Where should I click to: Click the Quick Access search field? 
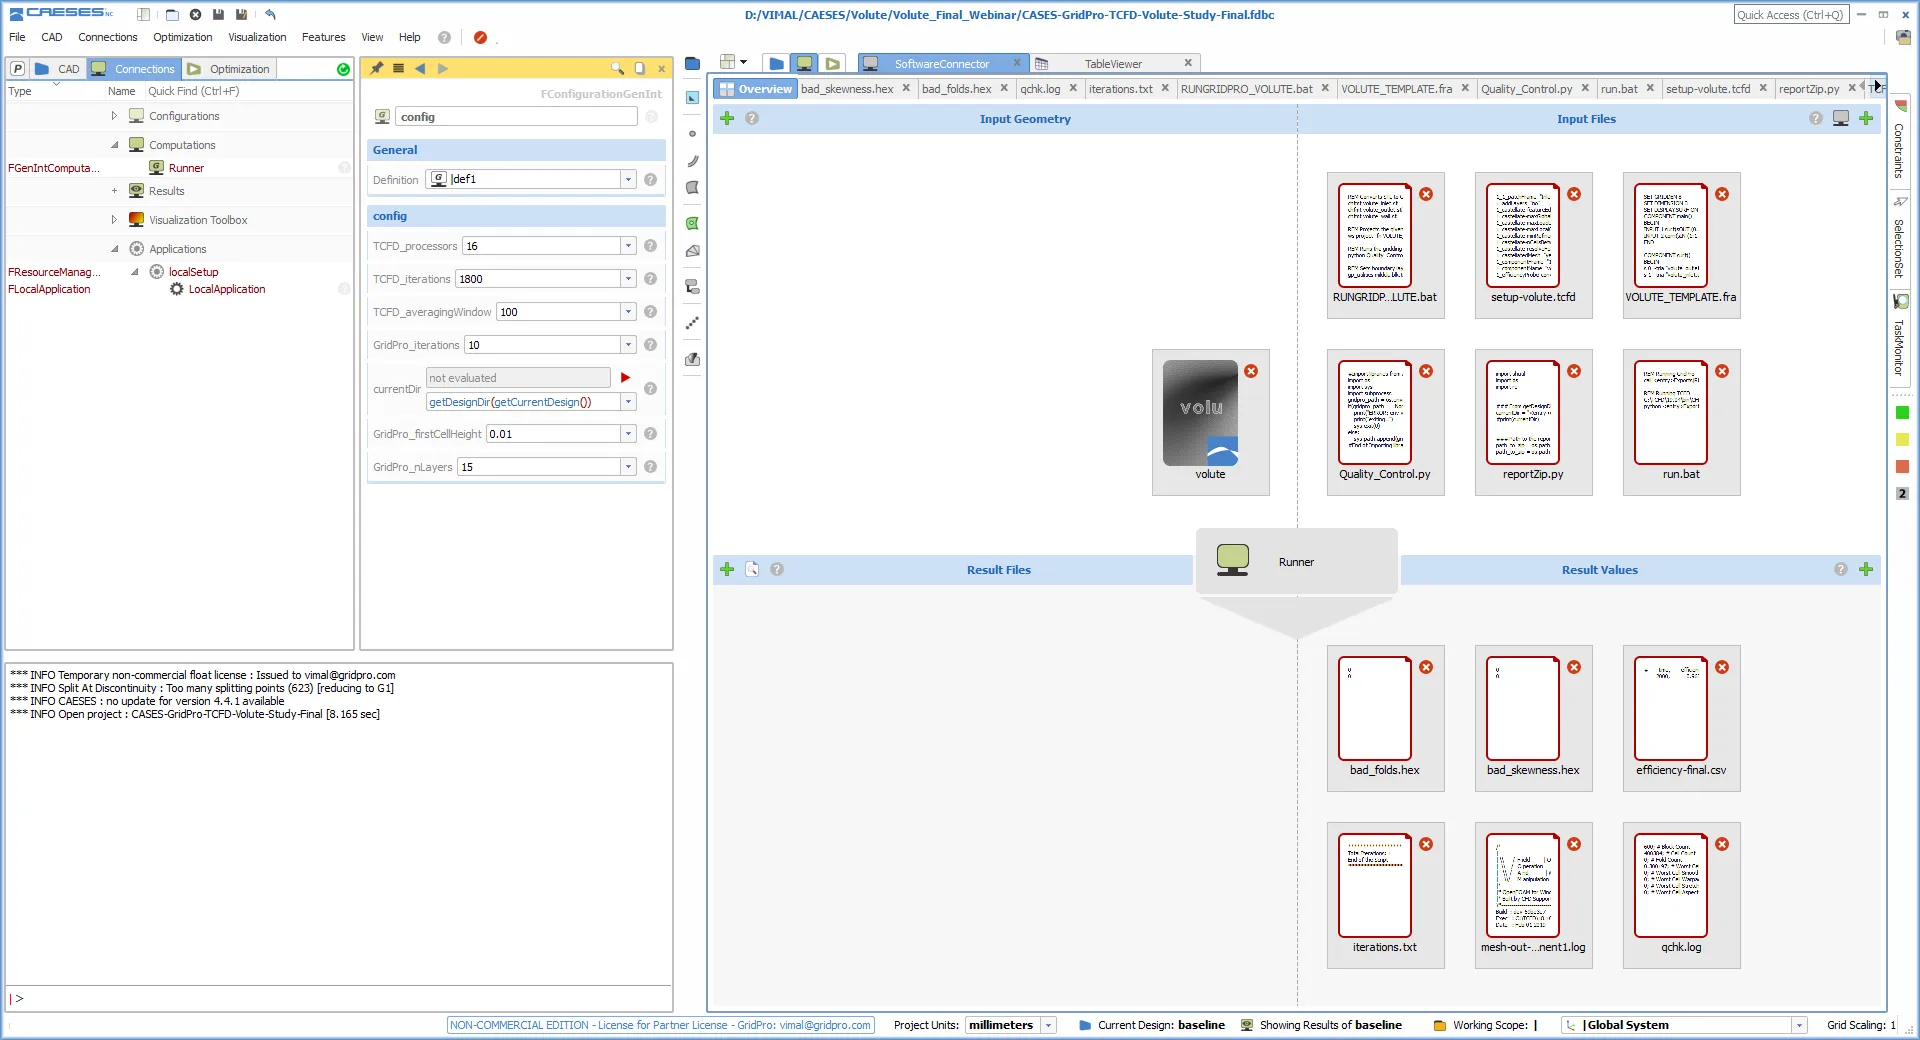1791,15
